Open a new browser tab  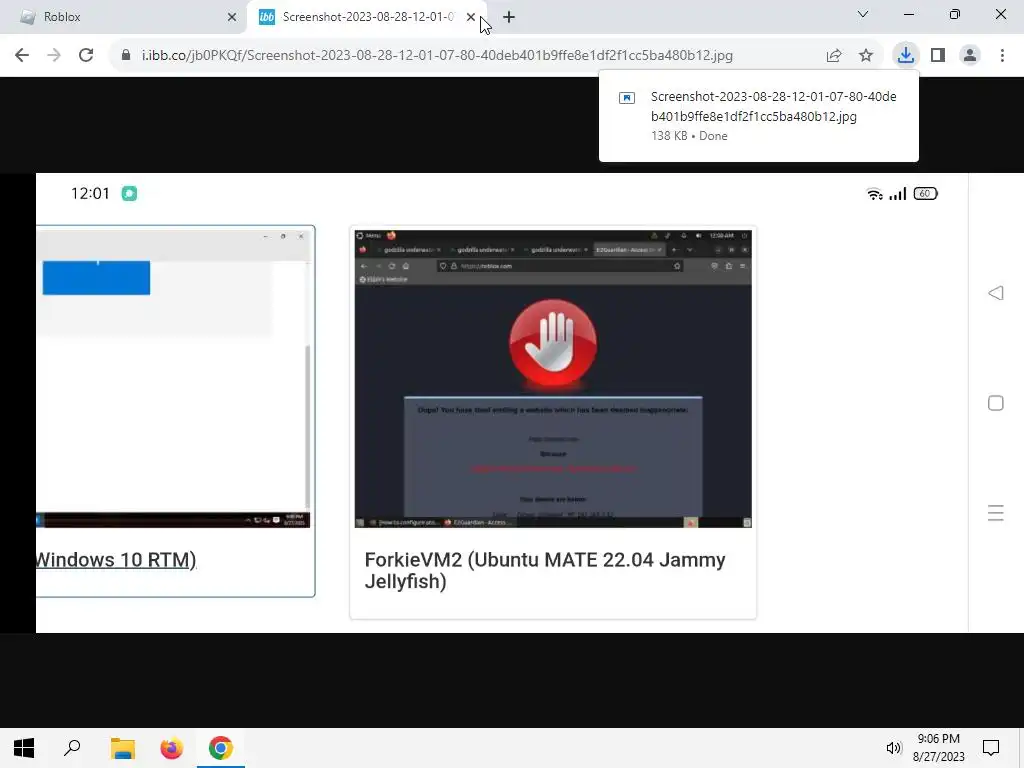click(x=509, y=17)
